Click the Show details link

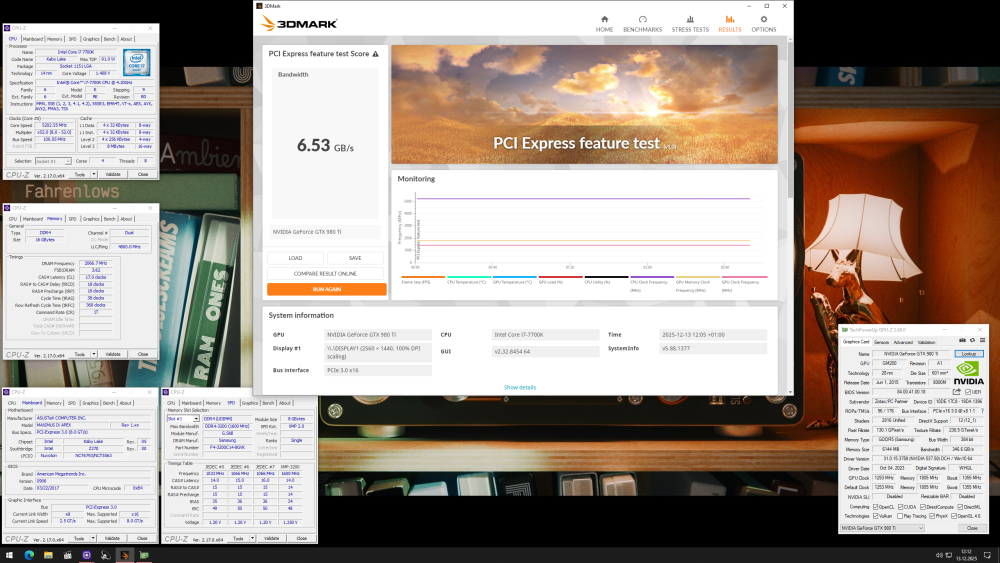[520, 388]
